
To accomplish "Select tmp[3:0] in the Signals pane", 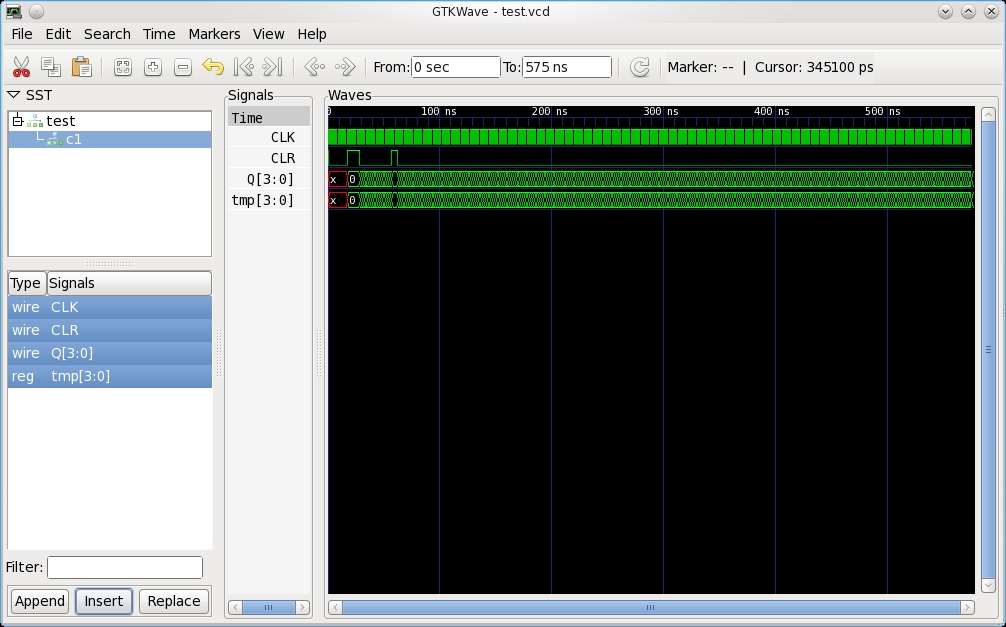I will coord(269,200).
